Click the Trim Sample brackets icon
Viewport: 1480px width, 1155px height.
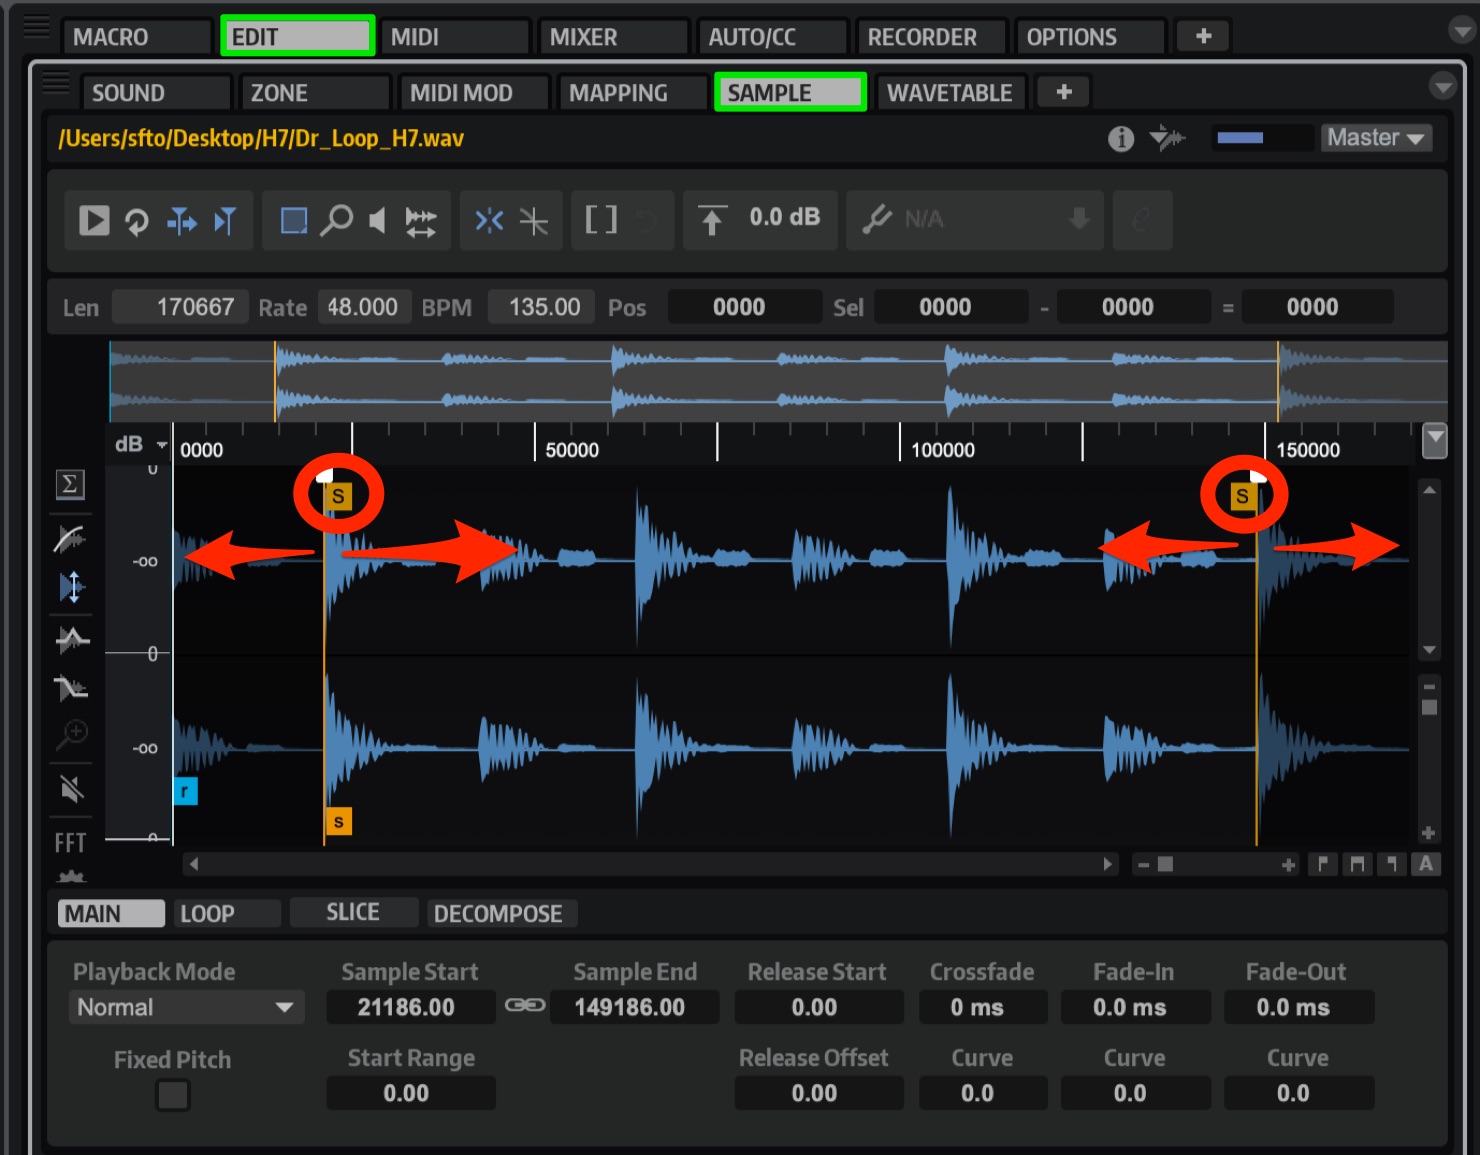pos(601,219)
